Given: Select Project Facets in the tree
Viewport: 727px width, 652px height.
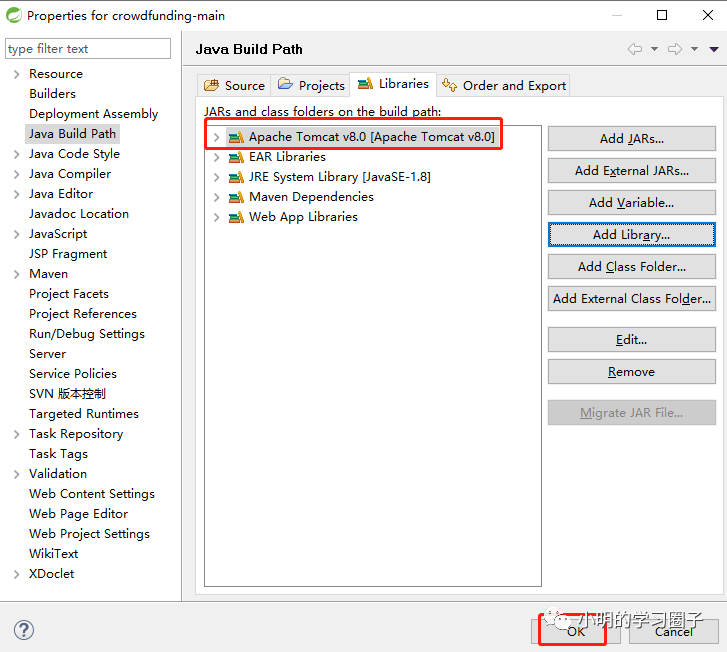Looking at the screenshot, I should tap(69, 294).
